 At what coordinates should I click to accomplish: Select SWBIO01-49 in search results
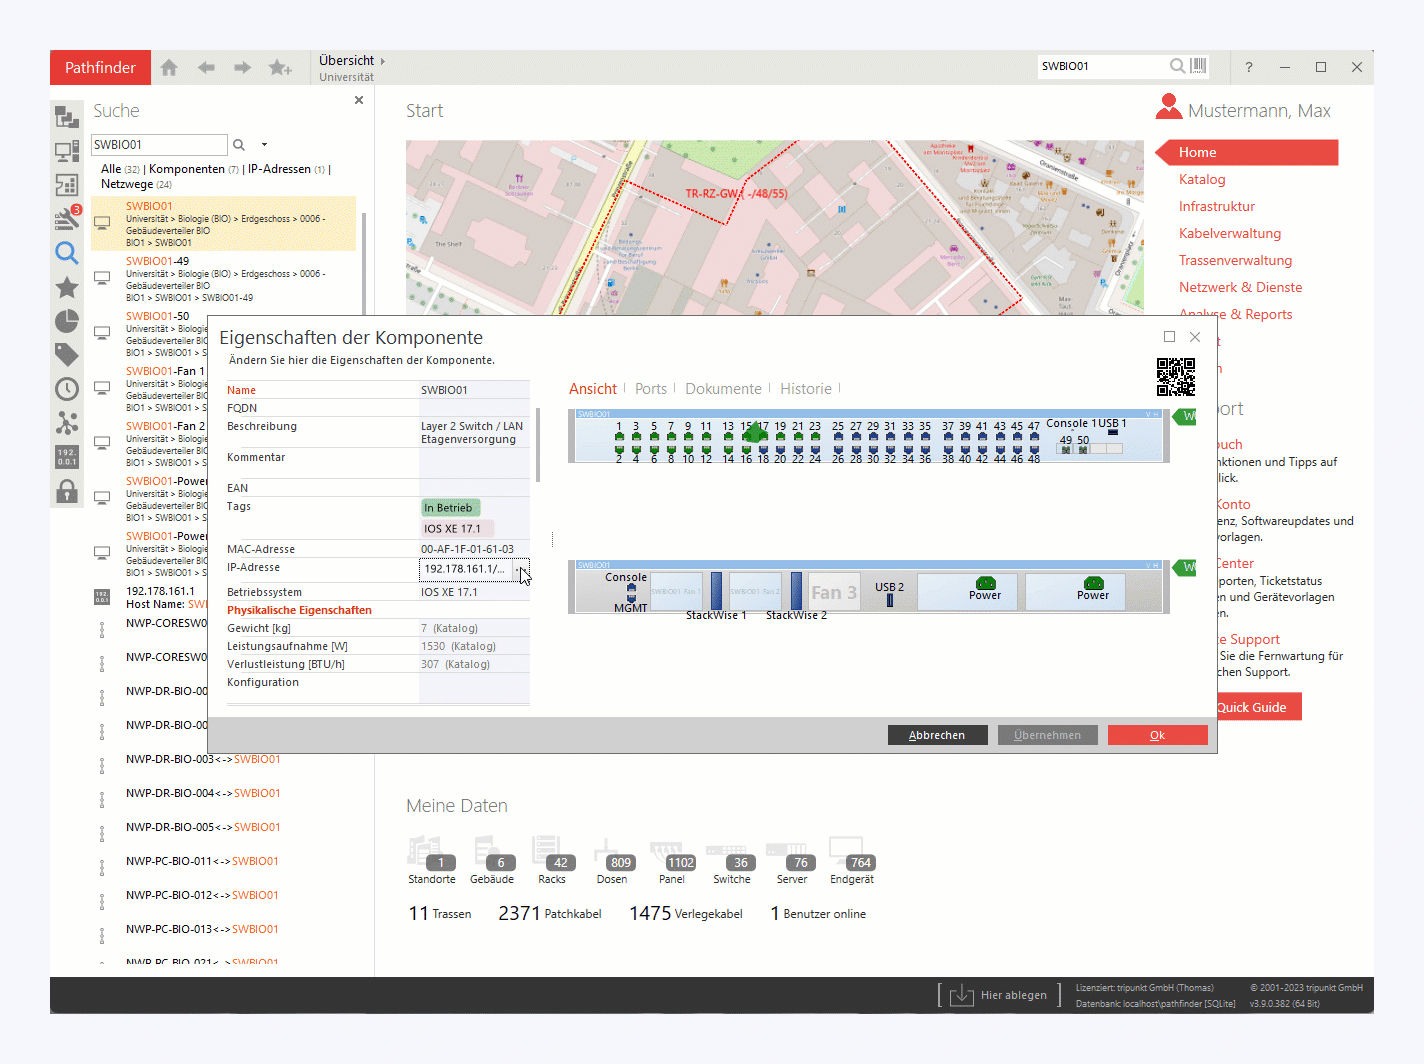pos(157,261)
